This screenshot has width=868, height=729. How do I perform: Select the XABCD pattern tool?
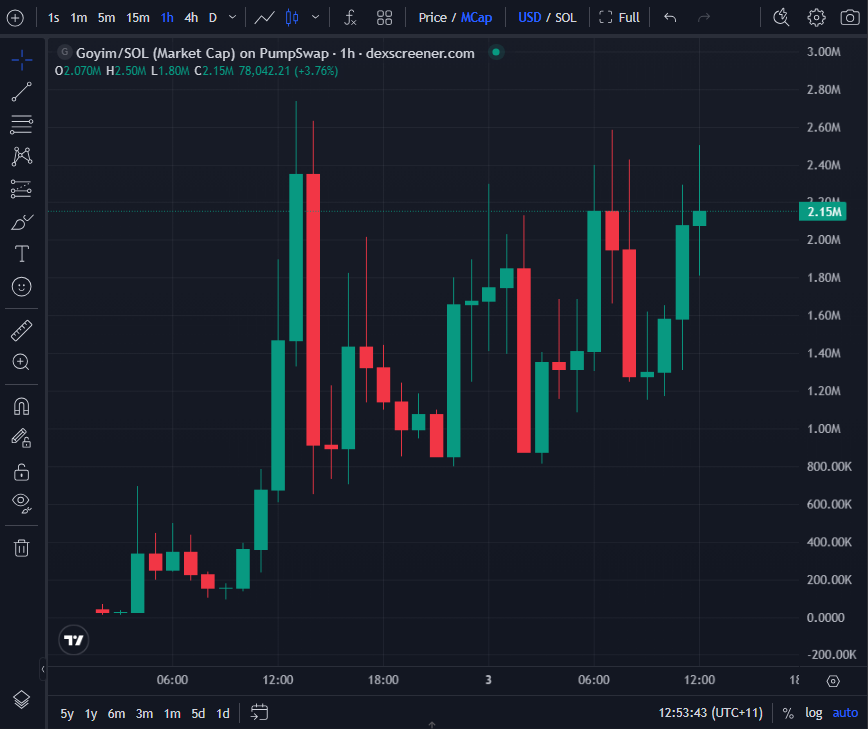22,157
